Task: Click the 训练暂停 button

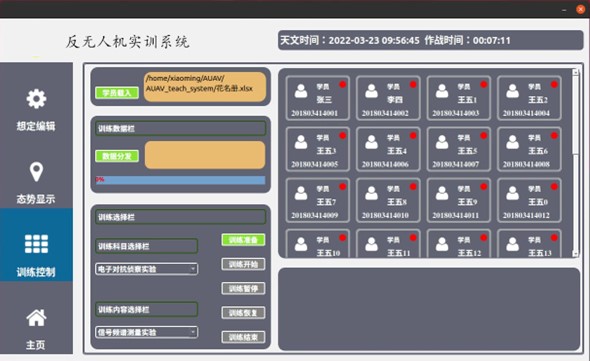Action: point(243,289)
